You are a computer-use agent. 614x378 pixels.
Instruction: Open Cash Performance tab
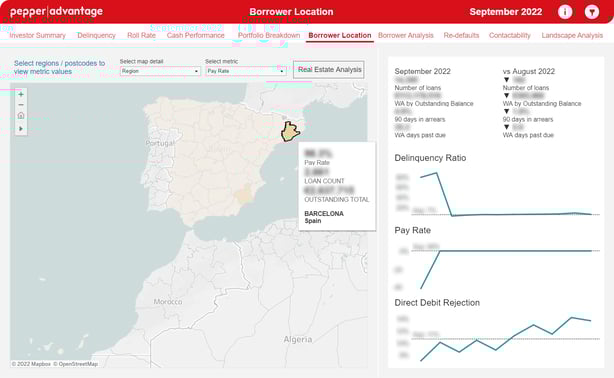[x=196, y=35]
